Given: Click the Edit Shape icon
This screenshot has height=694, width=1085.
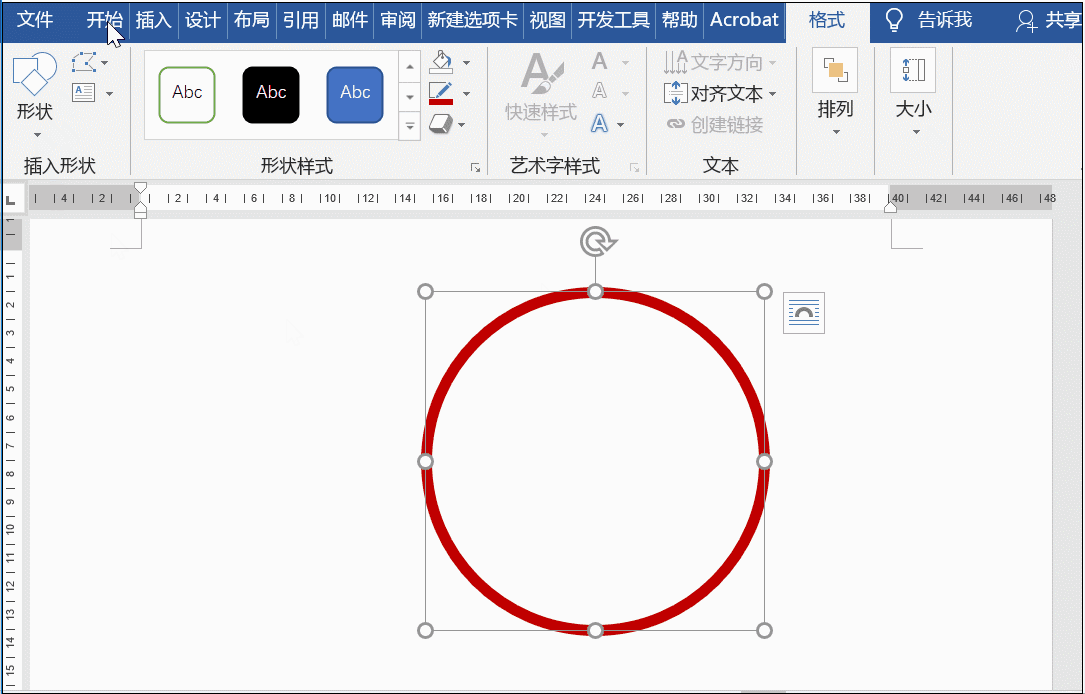Looking at the screenshot, I should (83, 63).
